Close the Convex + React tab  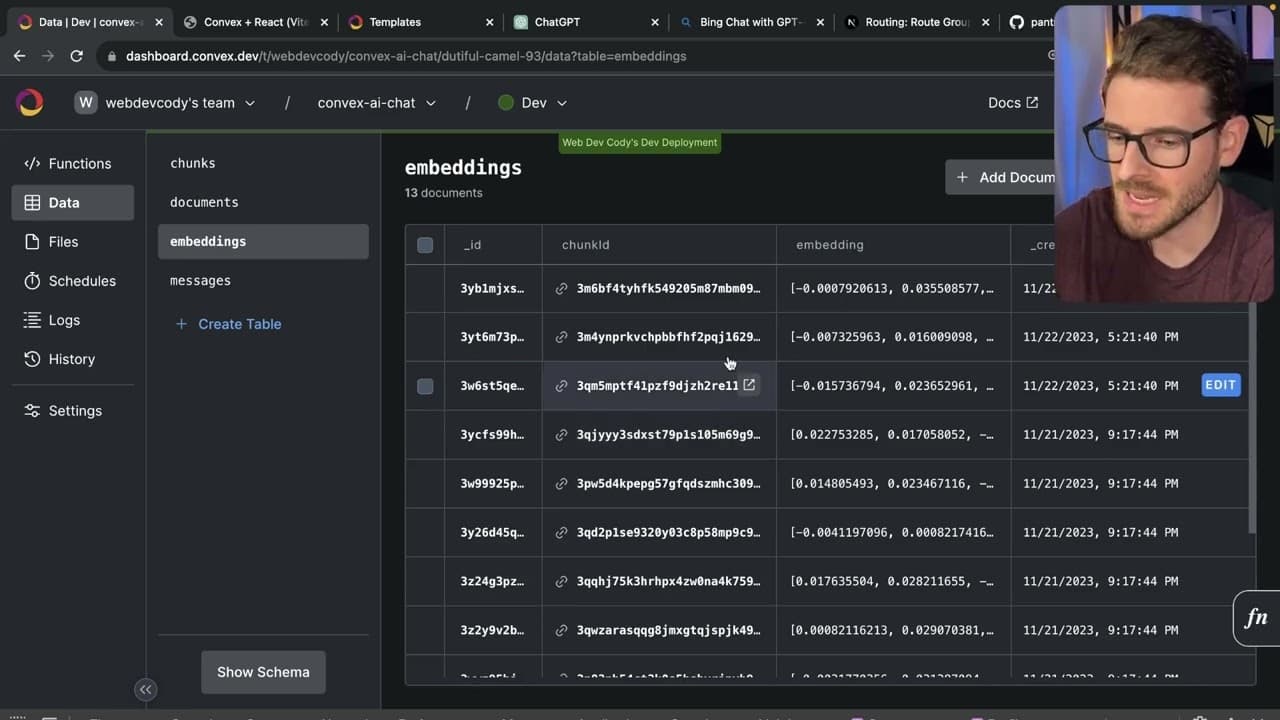[x=324, y=22]
